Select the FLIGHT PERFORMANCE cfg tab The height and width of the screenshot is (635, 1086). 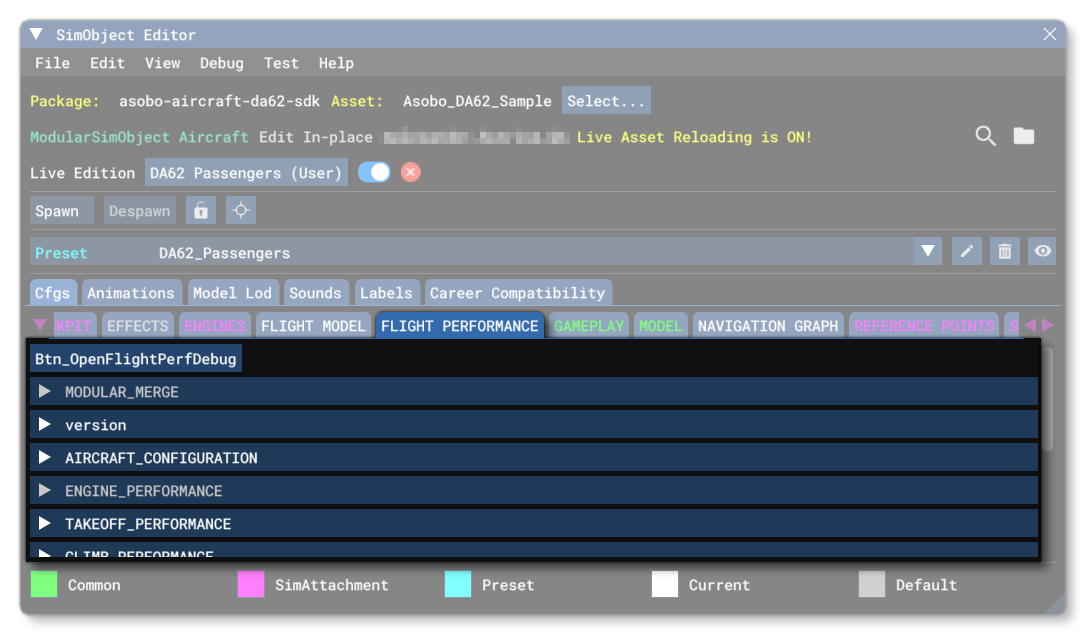pos(460,326)
